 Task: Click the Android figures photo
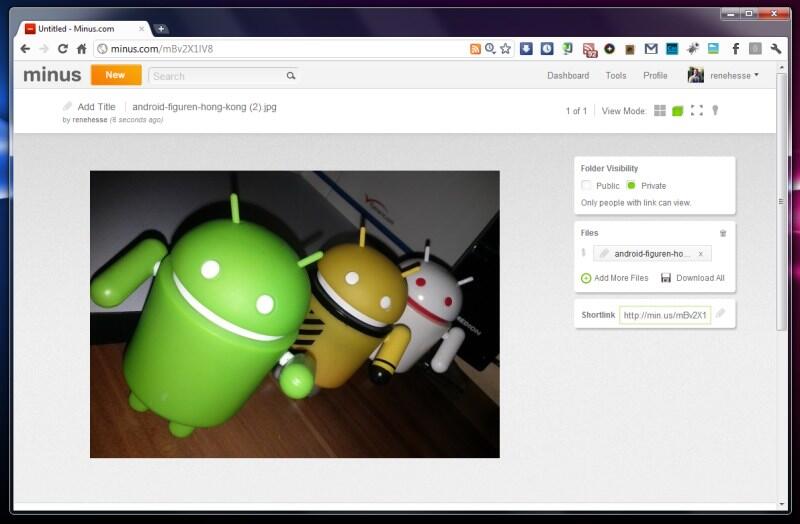pos(295,314)
